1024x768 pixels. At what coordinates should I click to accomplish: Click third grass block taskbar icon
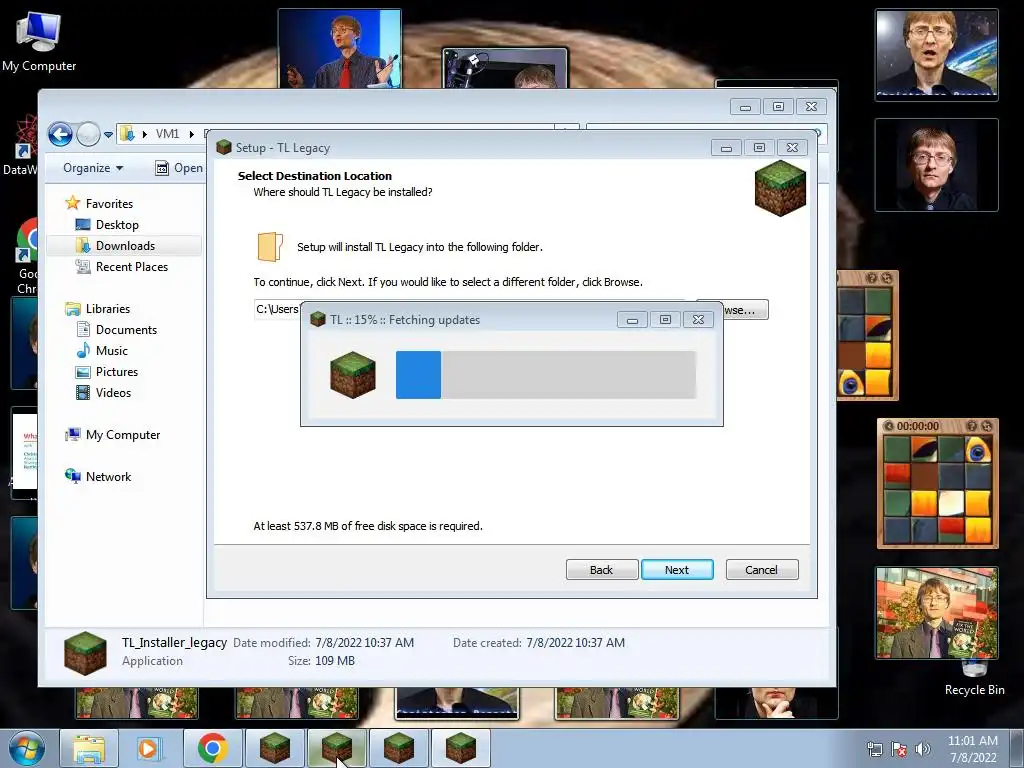(x=398, y=748)
